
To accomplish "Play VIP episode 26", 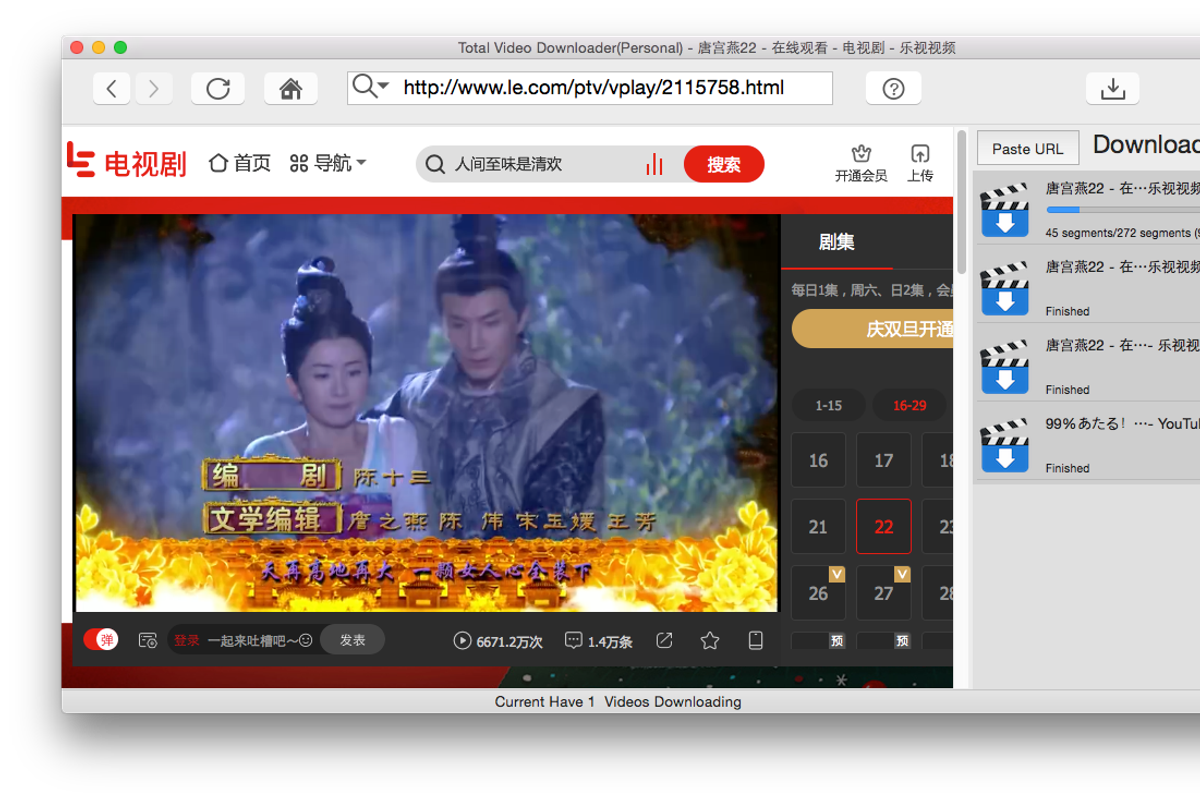I will tap(818, 593).
